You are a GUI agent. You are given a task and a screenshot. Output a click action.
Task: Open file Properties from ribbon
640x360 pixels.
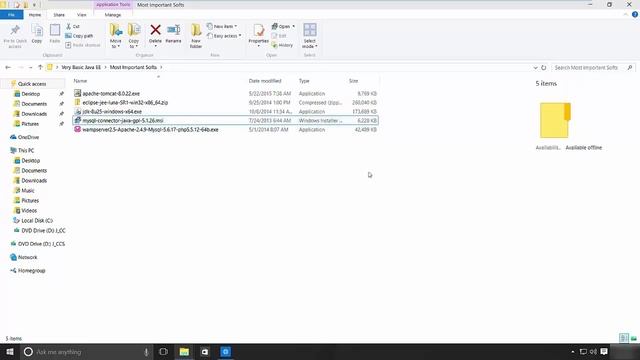(x=258, y=35)
